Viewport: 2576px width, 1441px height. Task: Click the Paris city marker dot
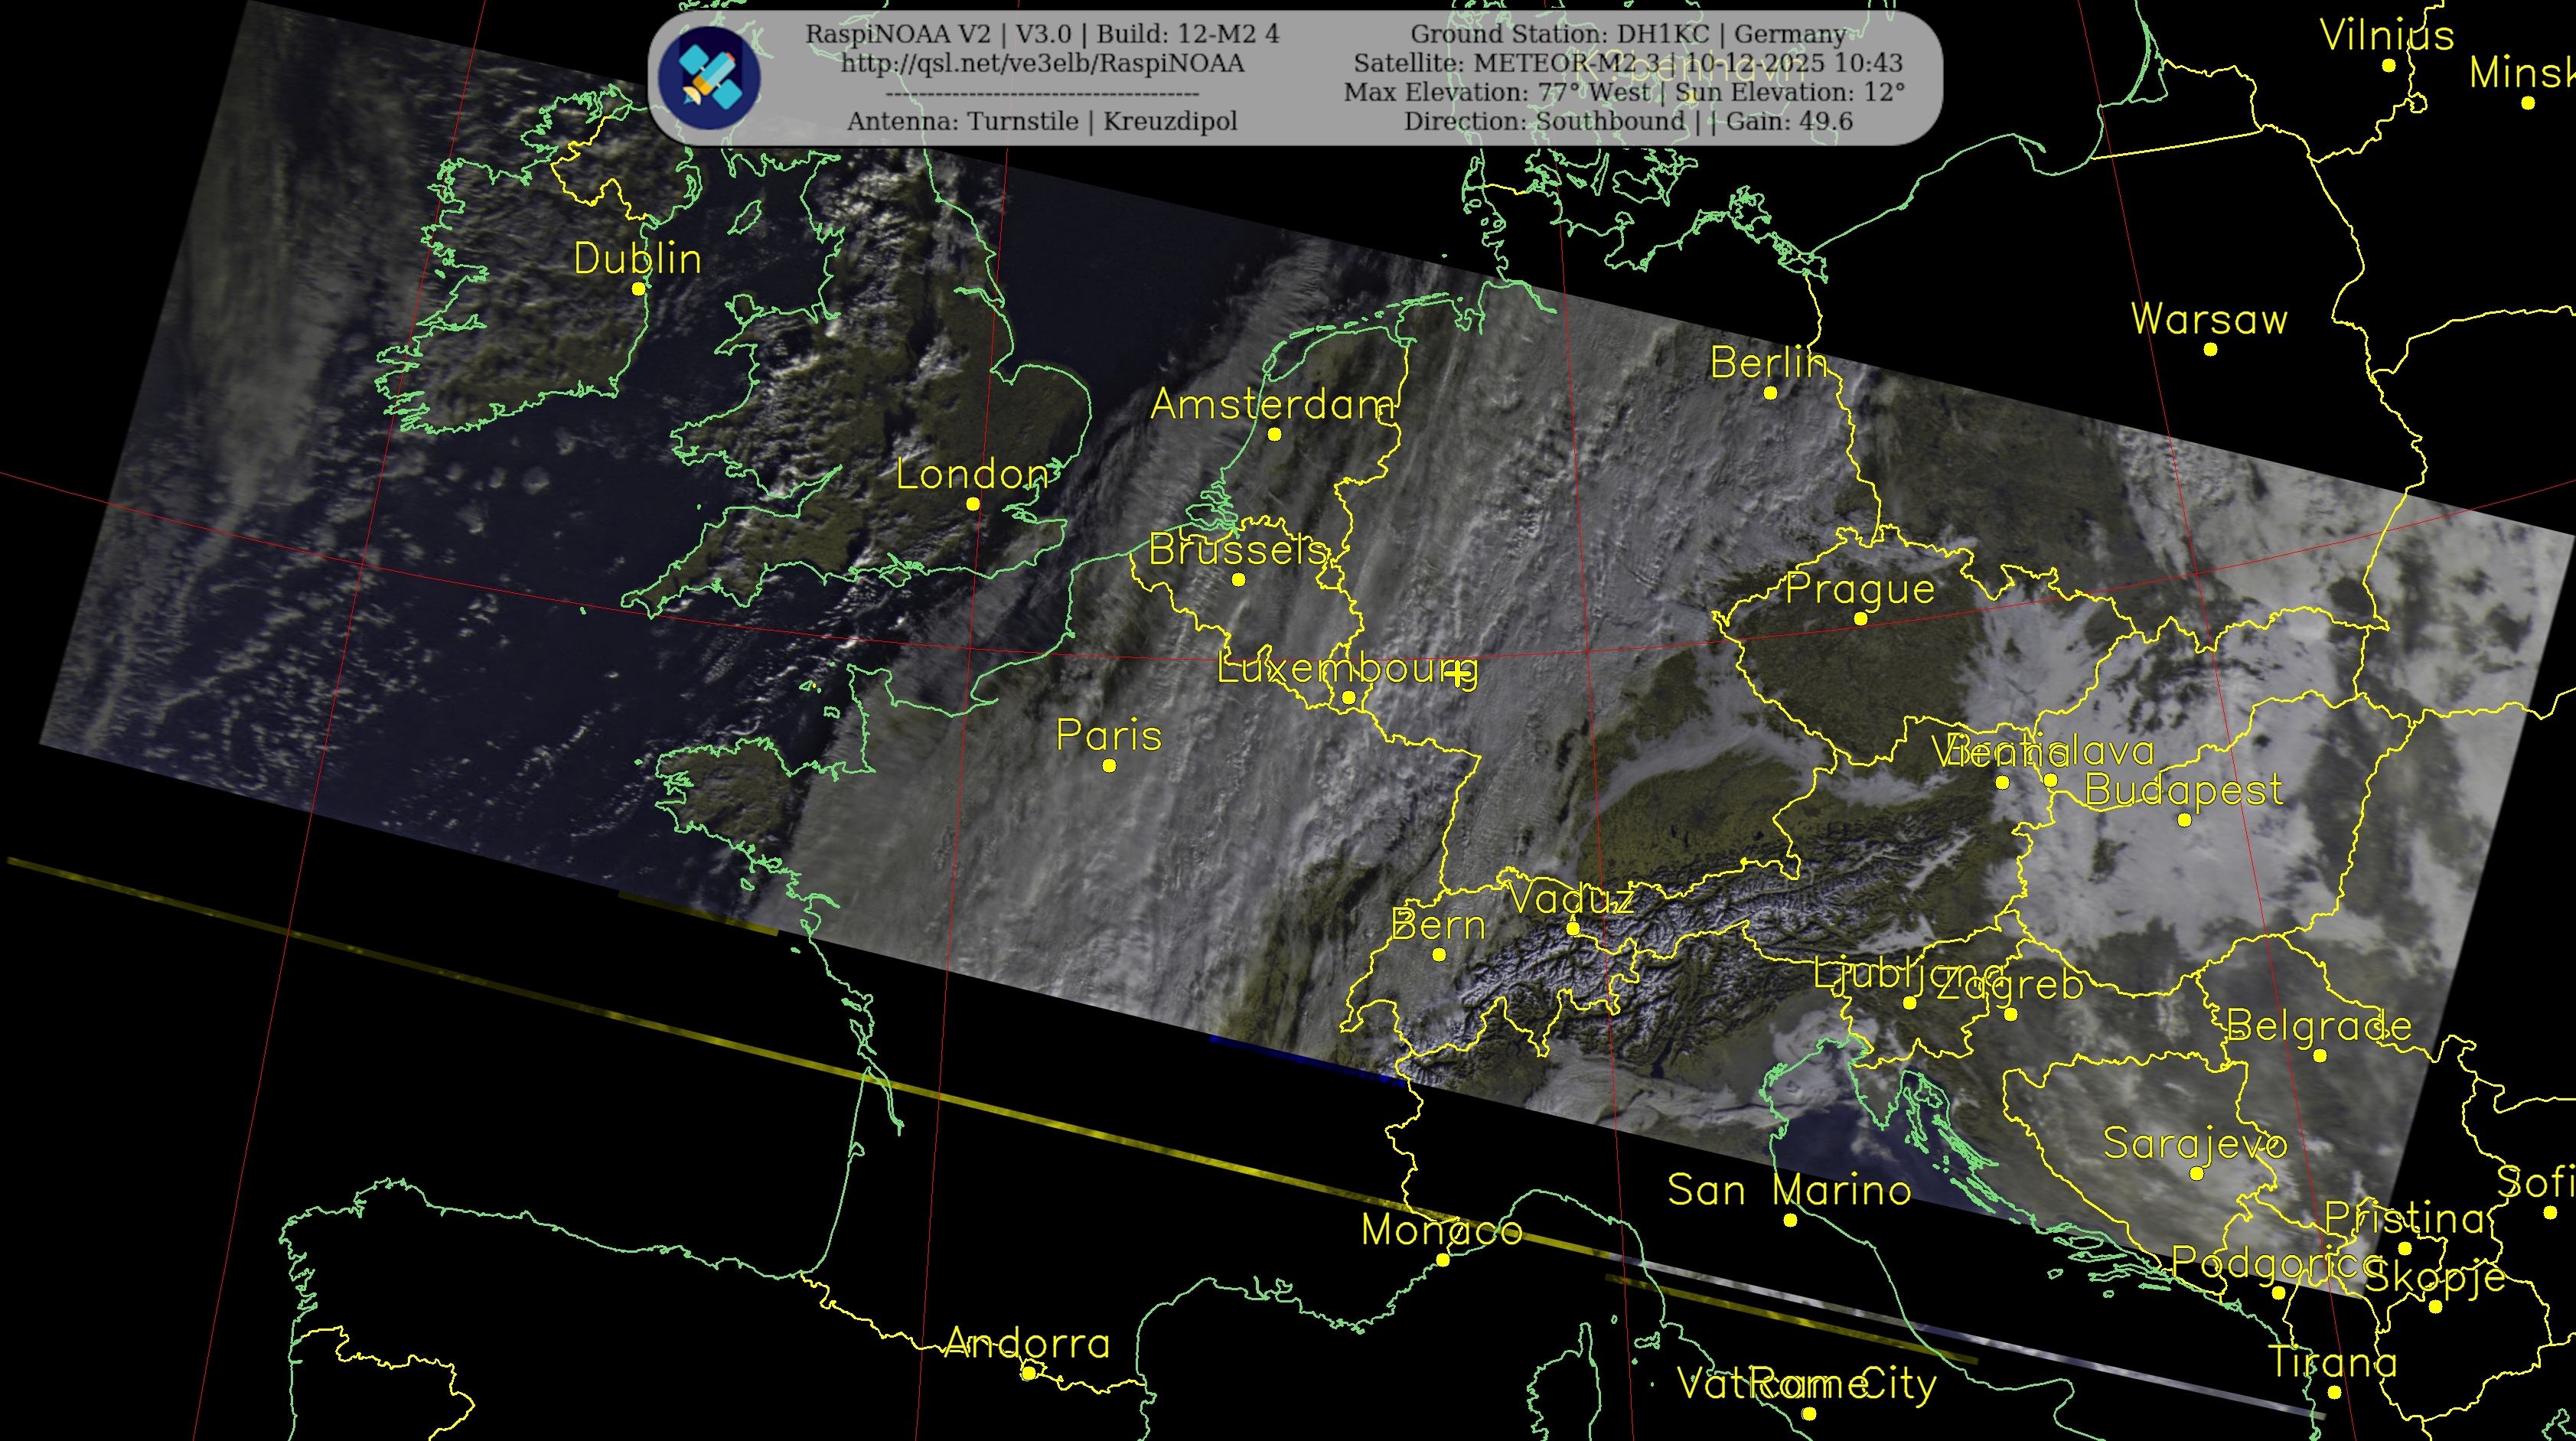tap(1109, 766)
